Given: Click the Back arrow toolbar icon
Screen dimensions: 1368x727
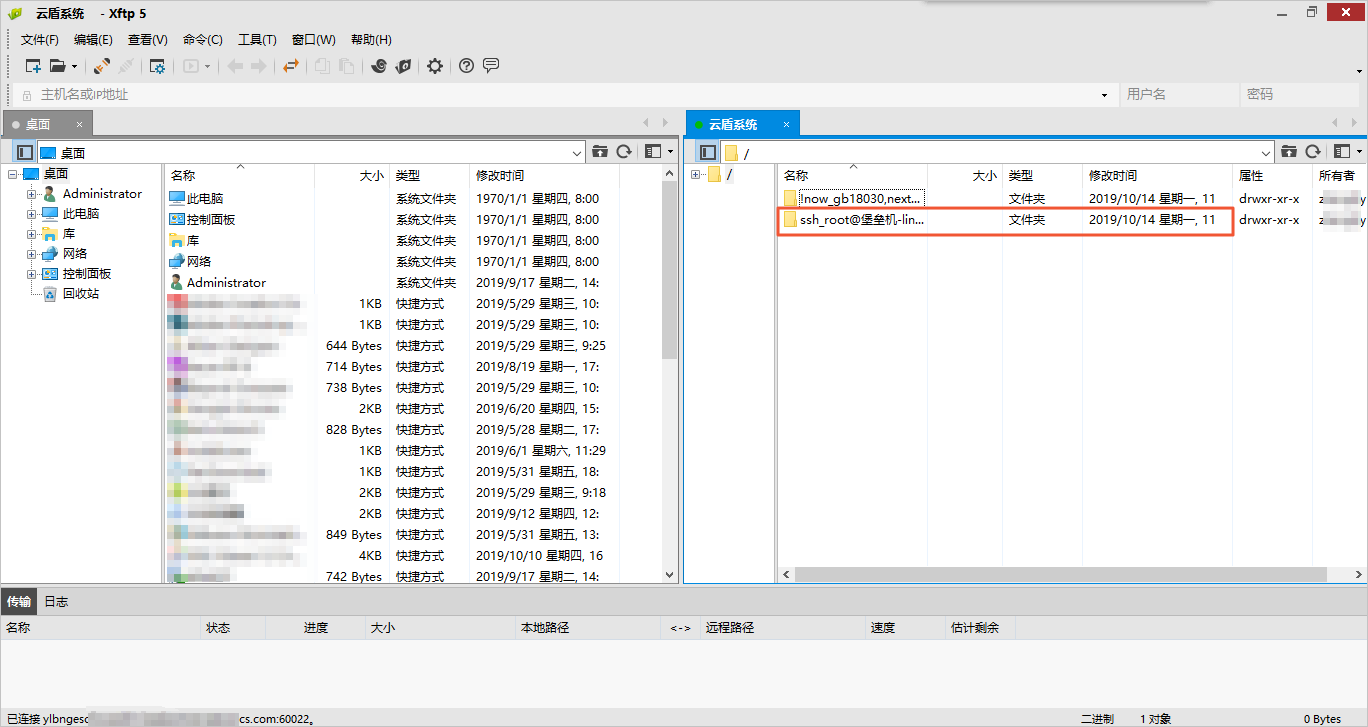Looking at the screenshot, I should [x=235, y=66].
